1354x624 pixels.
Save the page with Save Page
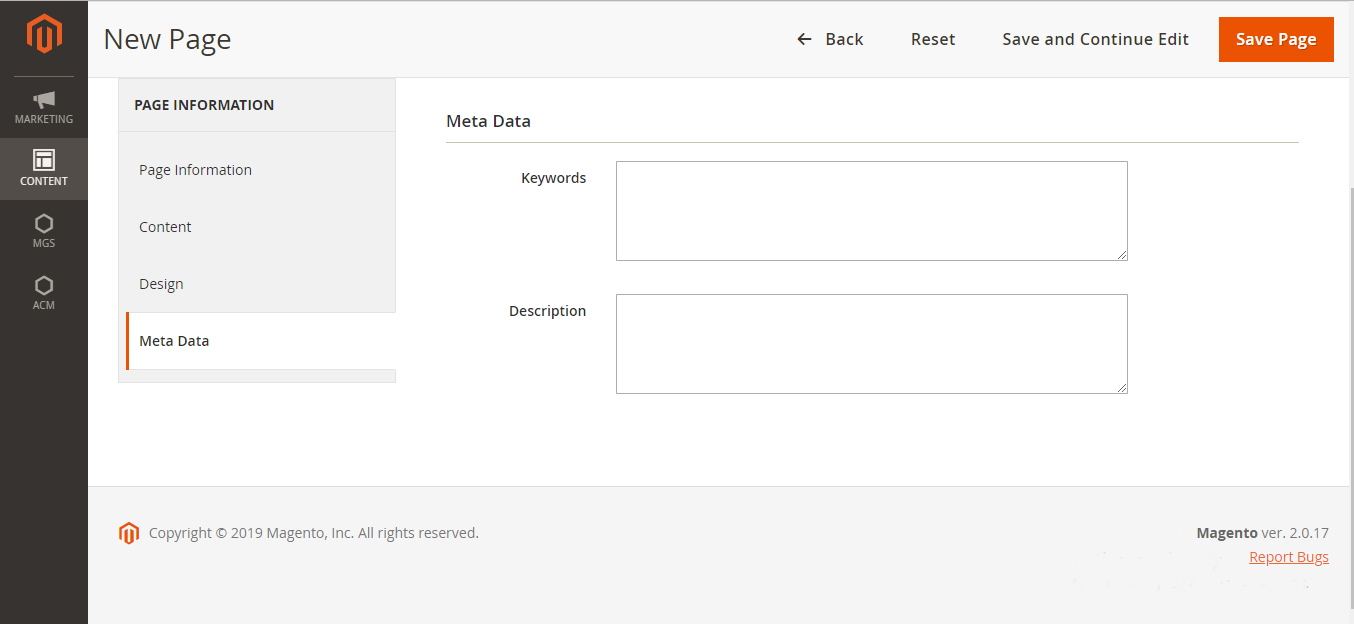pos(1276,39)
